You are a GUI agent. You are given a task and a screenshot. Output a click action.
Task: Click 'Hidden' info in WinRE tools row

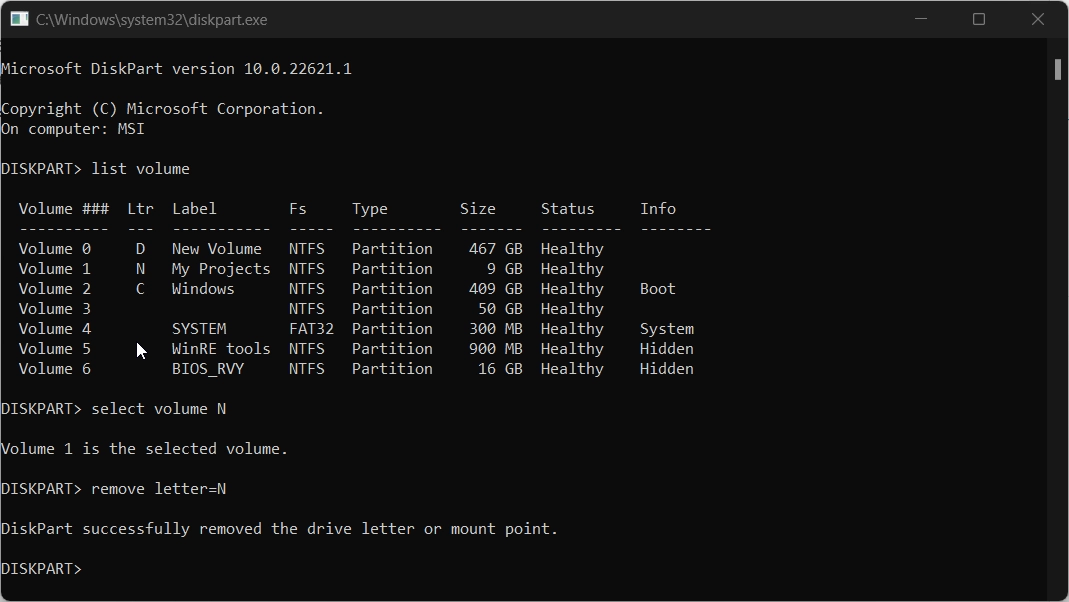[667, 349]
